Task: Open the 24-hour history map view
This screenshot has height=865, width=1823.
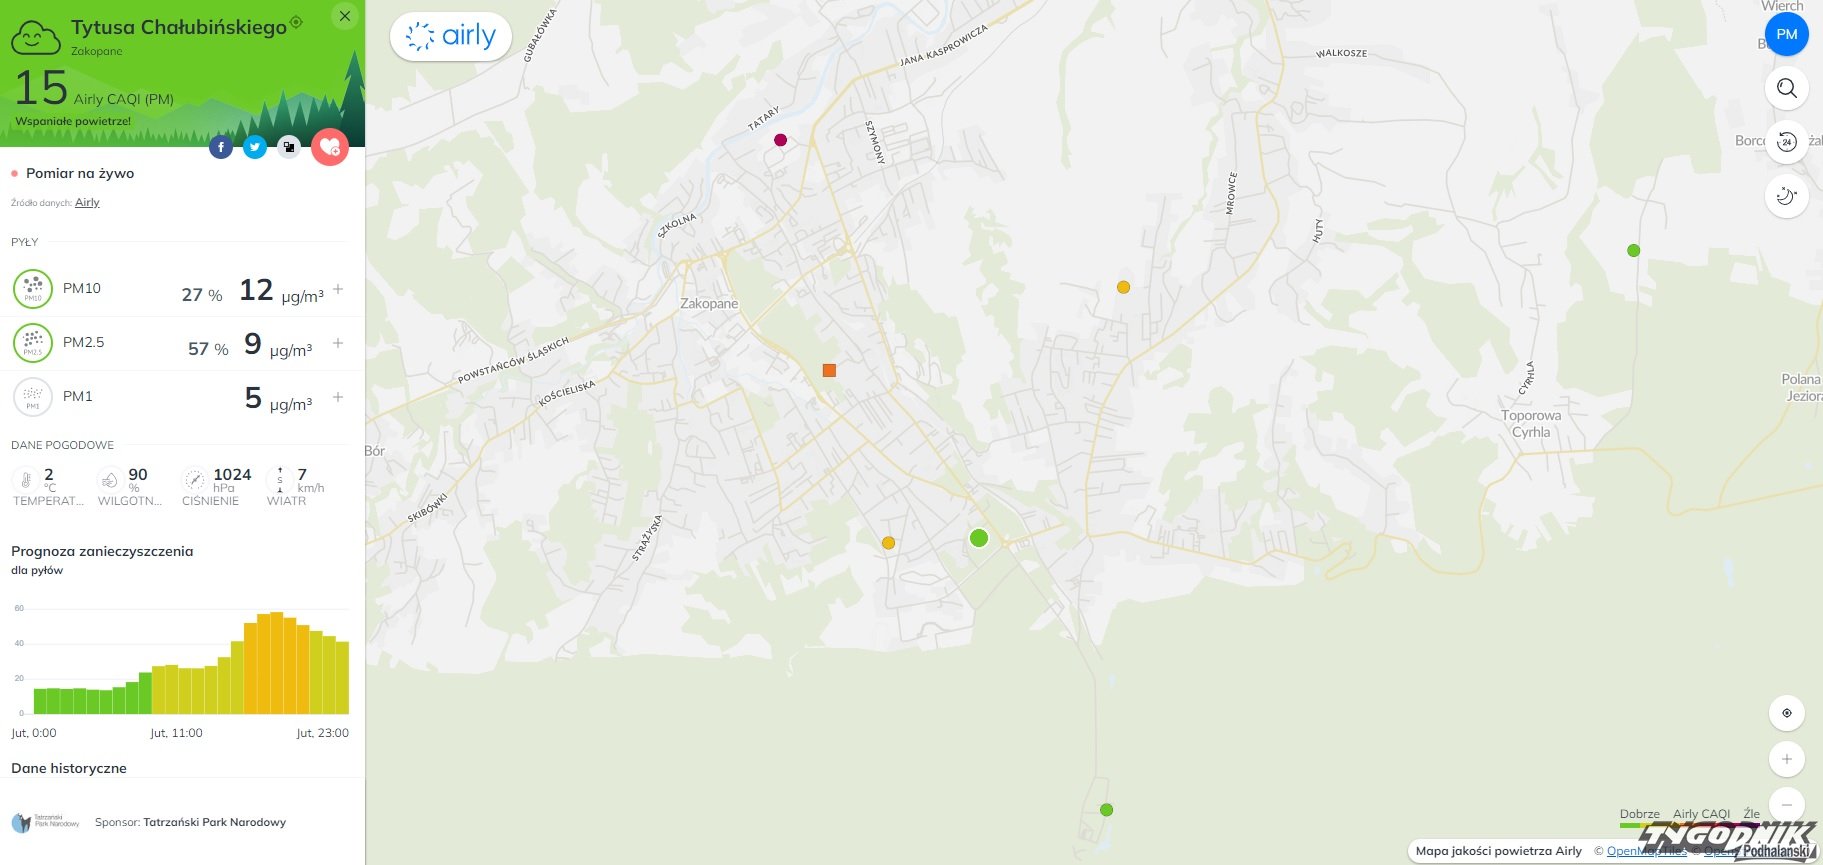Action: pyautogui.click(x=1786, y=142)
